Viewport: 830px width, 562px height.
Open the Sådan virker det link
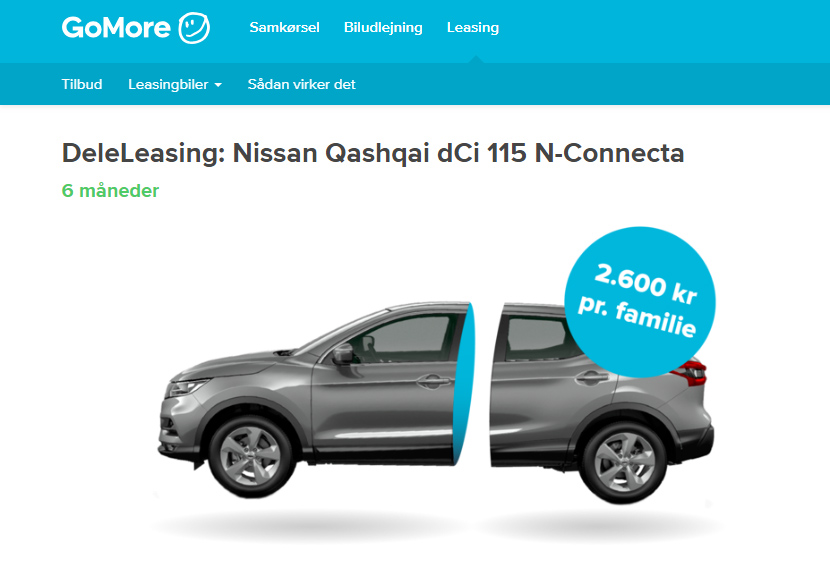tap(302, 84)
